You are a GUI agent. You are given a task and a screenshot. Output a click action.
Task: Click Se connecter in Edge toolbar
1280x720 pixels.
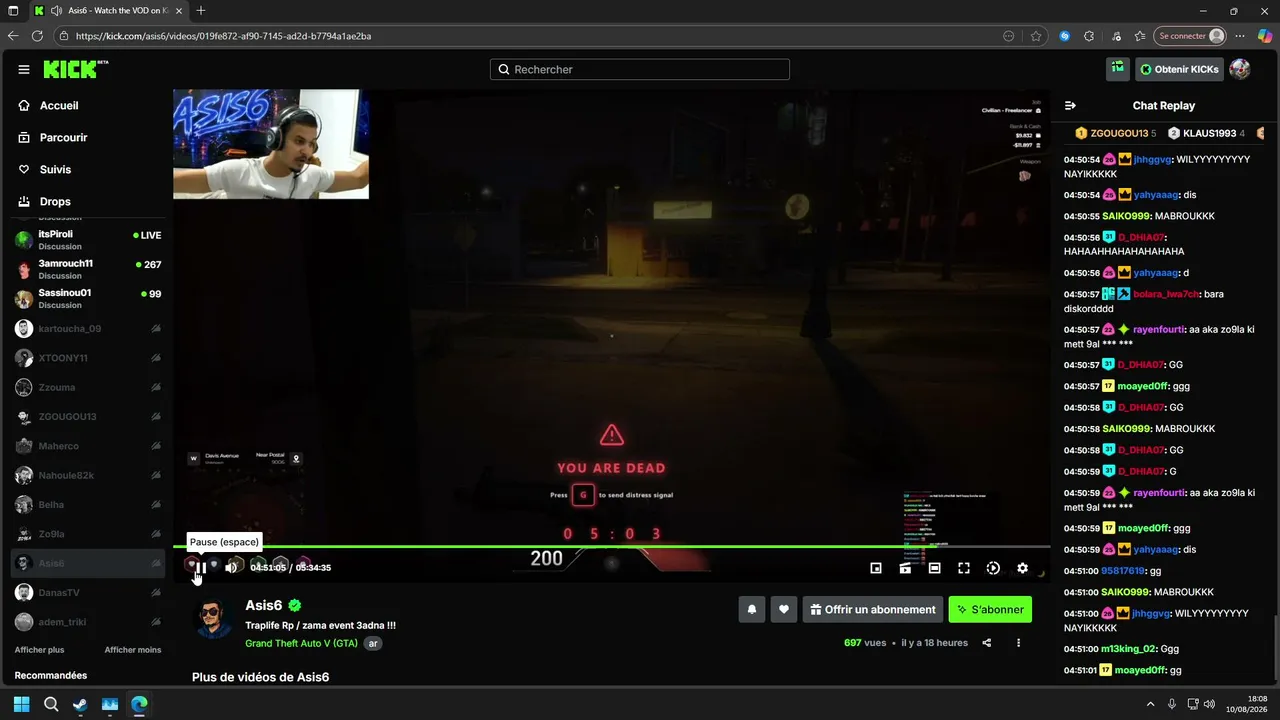coord(1189,36)
